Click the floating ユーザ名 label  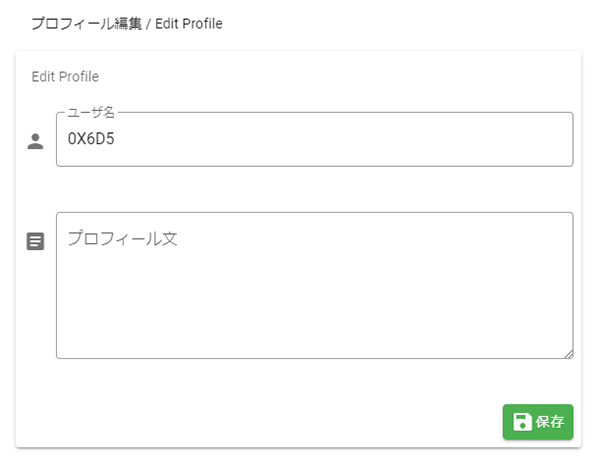(91, 112)
